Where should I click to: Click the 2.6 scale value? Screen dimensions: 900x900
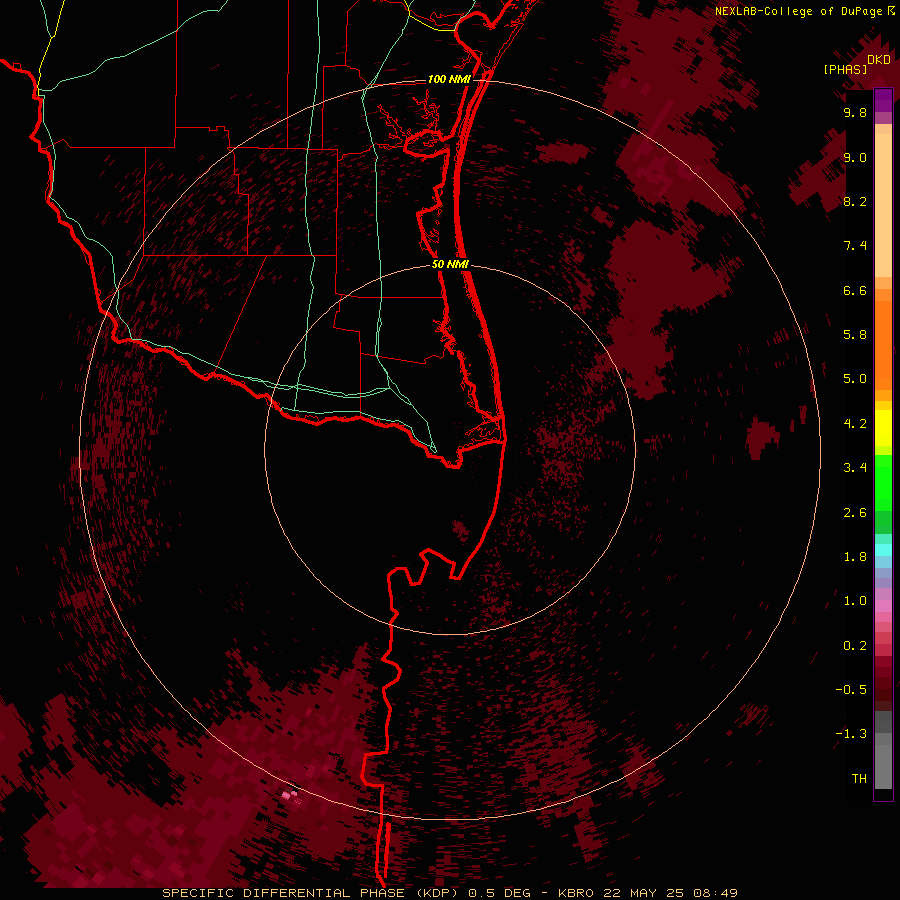tap(855, 513)
